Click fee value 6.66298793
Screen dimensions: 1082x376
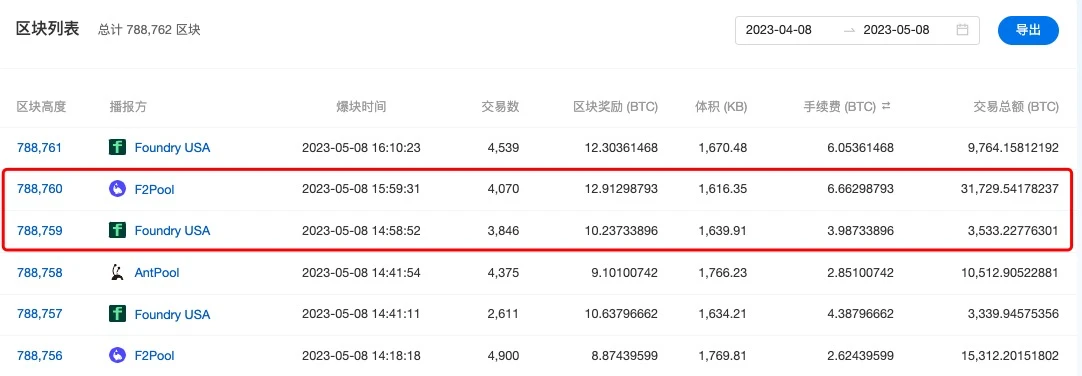[x=859, y=189]
